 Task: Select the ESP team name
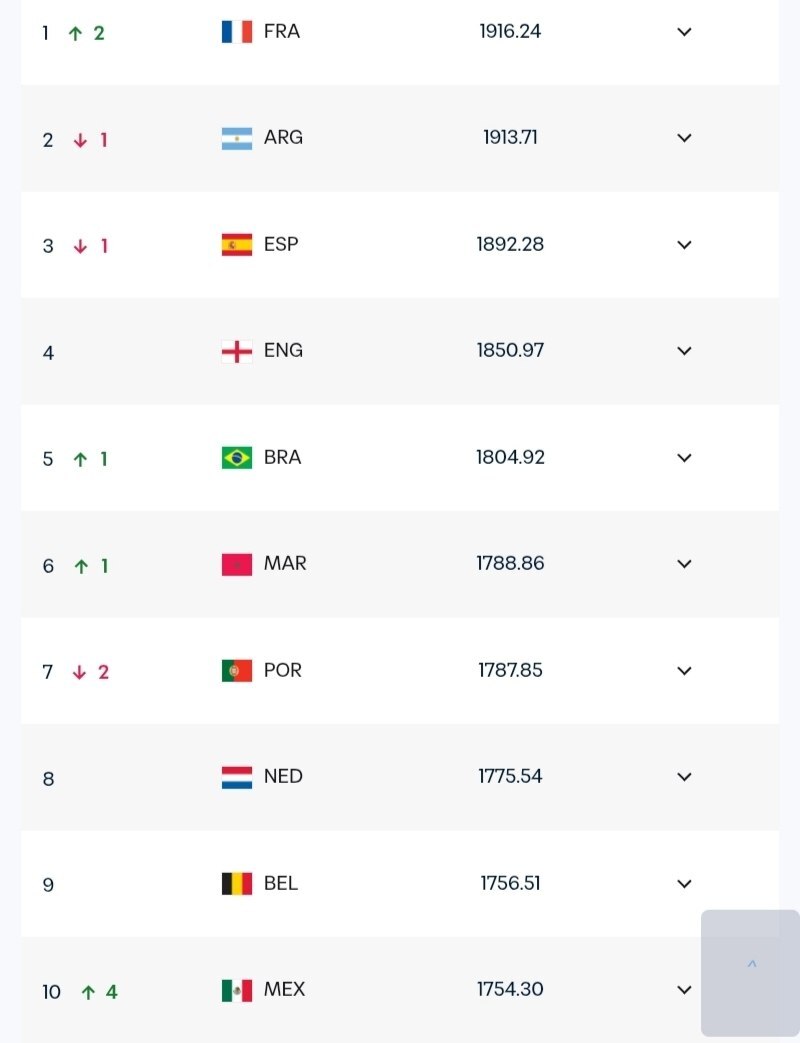point(281,244)
